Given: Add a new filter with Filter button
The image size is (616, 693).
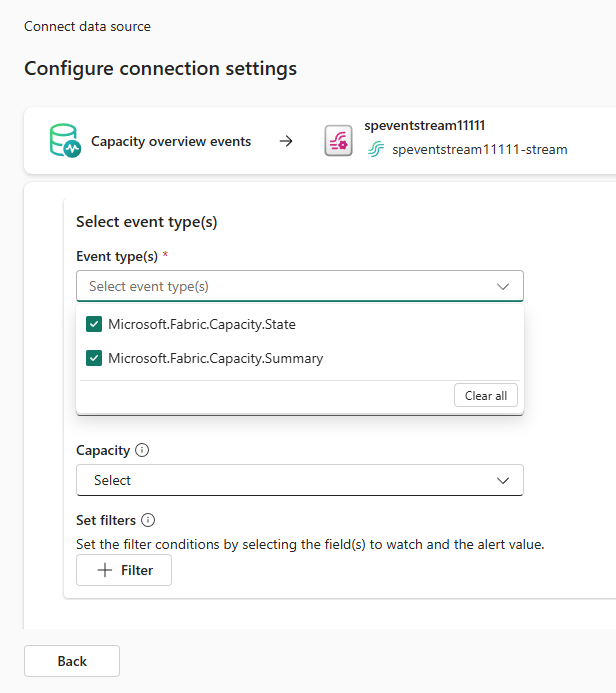Looking at the screenshot, I should (124, 570).
